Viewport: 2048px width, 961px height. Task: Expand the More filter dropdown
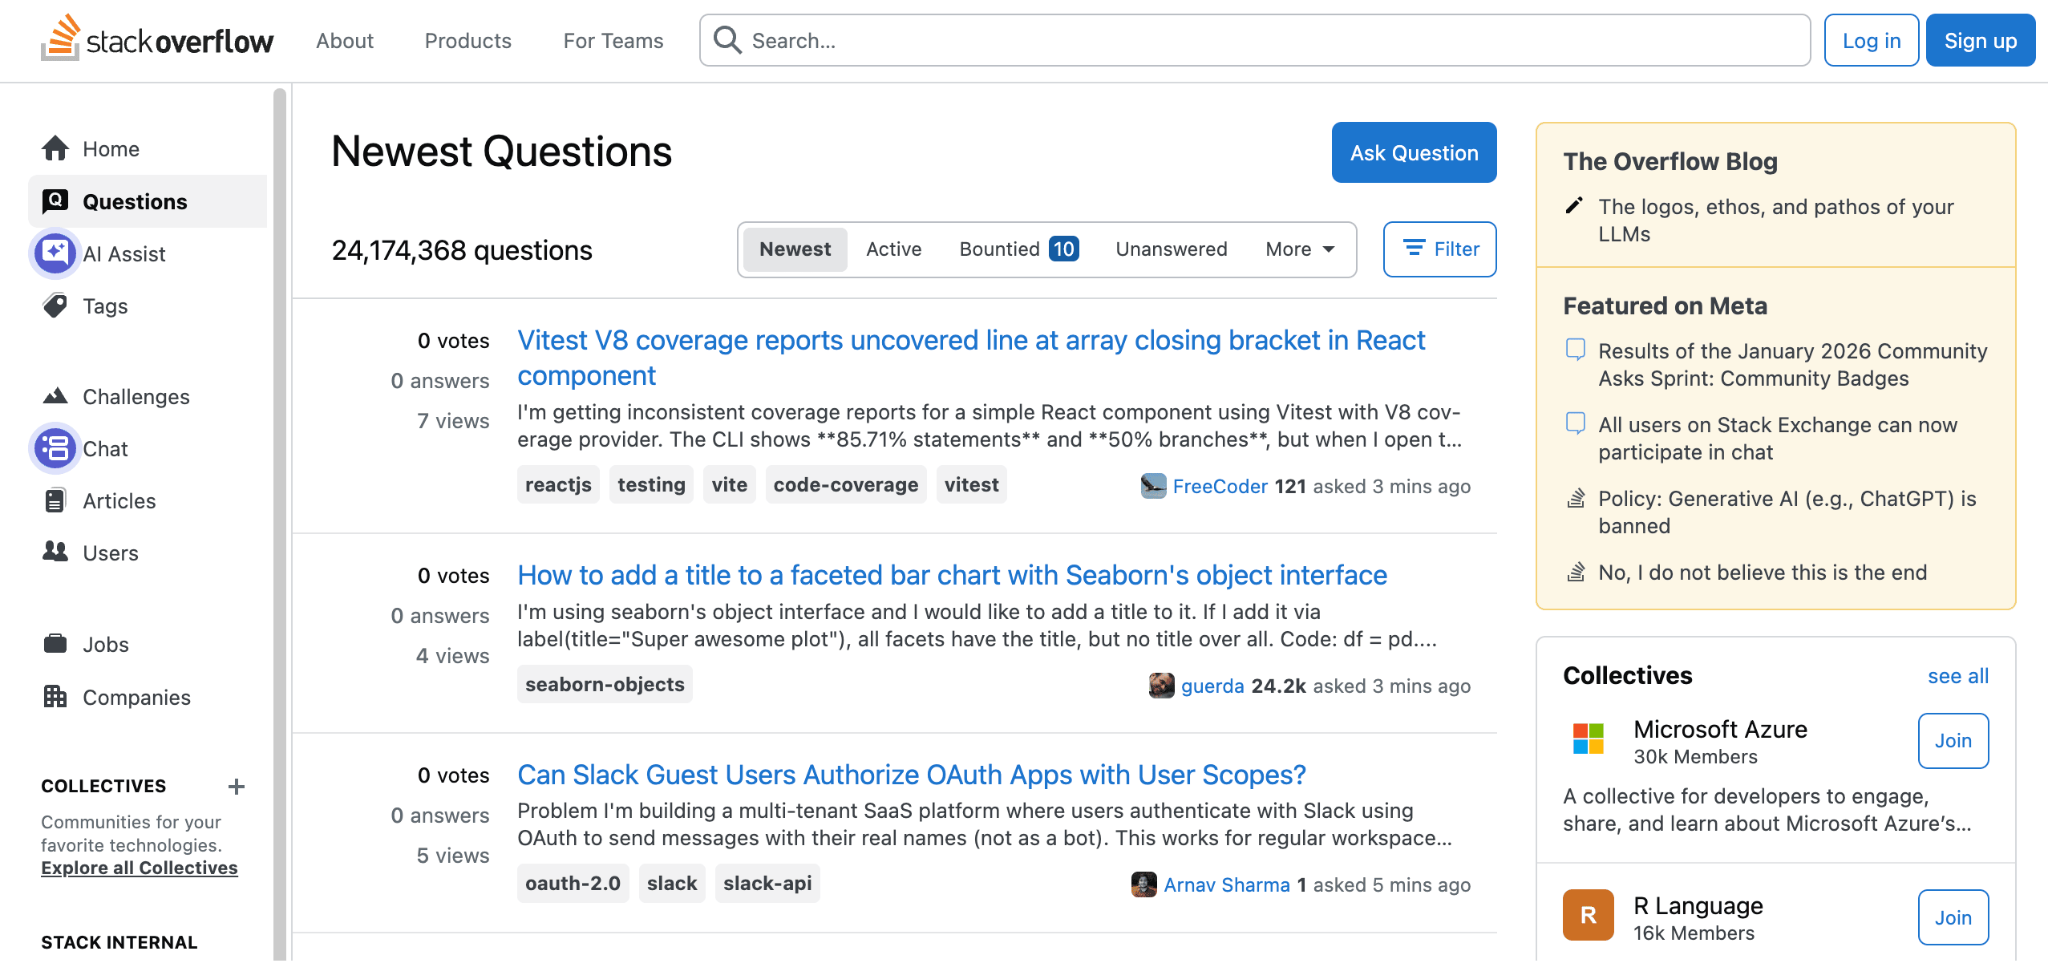click(1297, 249)
